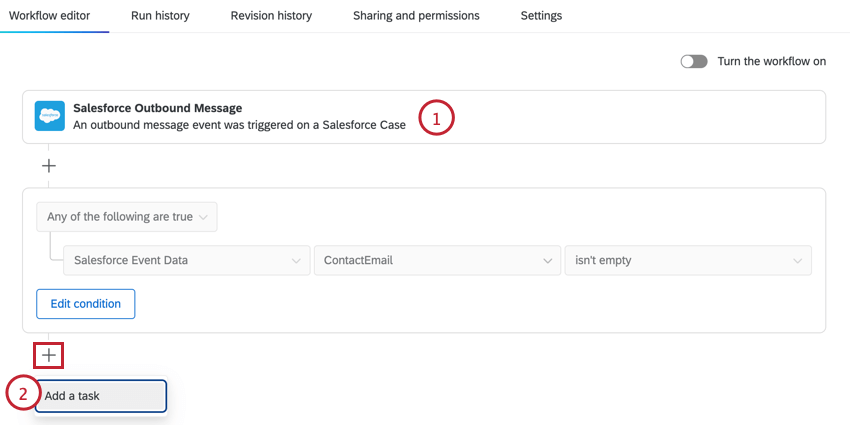The image size is (850, 425).
Task: Click the outbound message event description text
Action: pyautogui.click(x=239, y=125)
